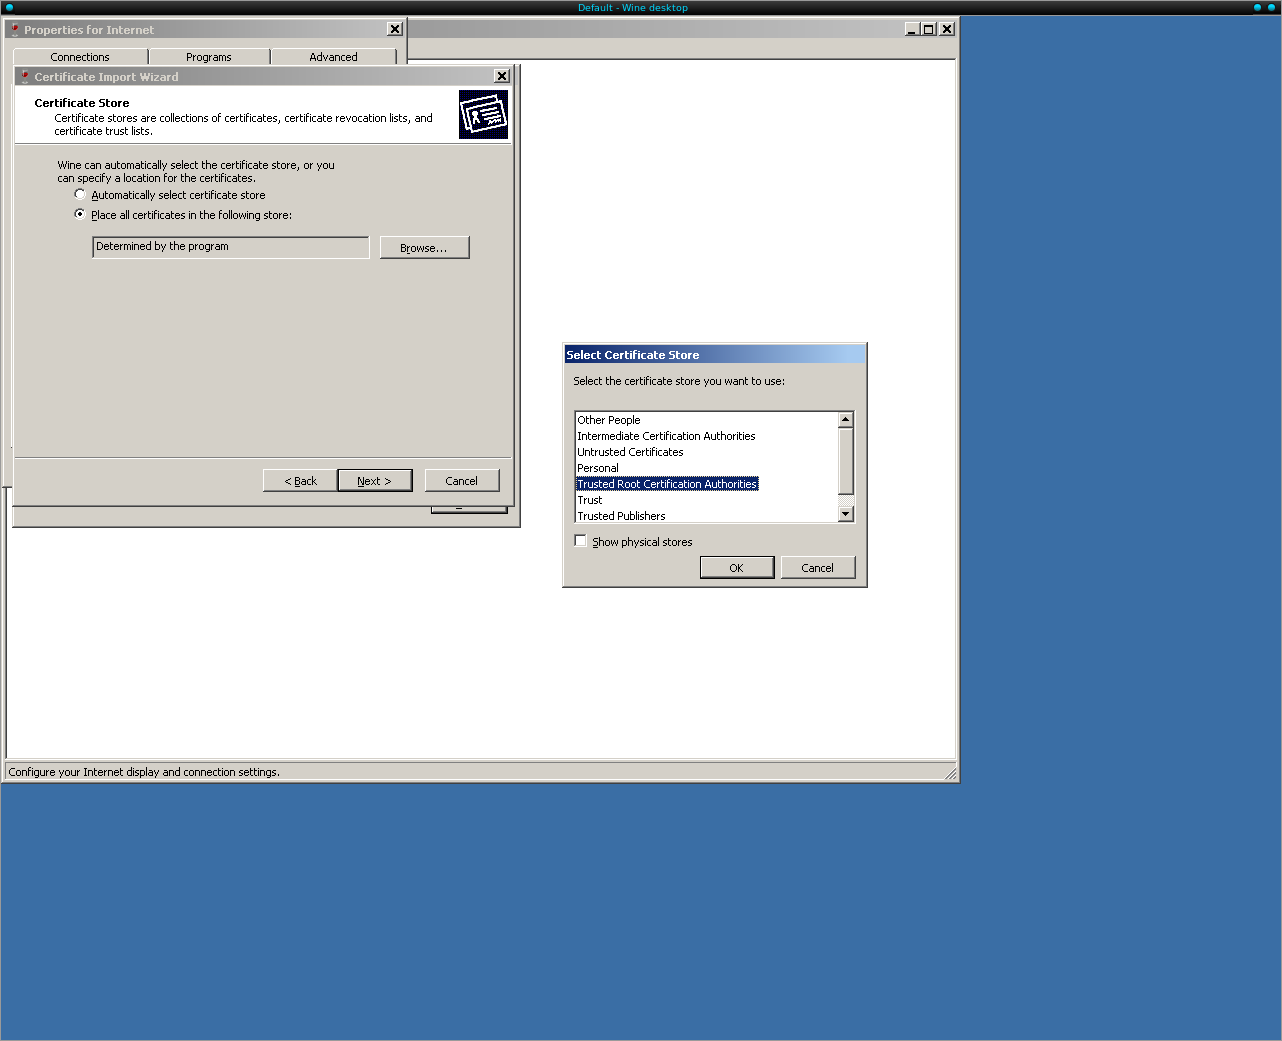Click the wine glass icon in Properties for Internet title
This screenshot has height=1041, width=1282.
(15, 29)
